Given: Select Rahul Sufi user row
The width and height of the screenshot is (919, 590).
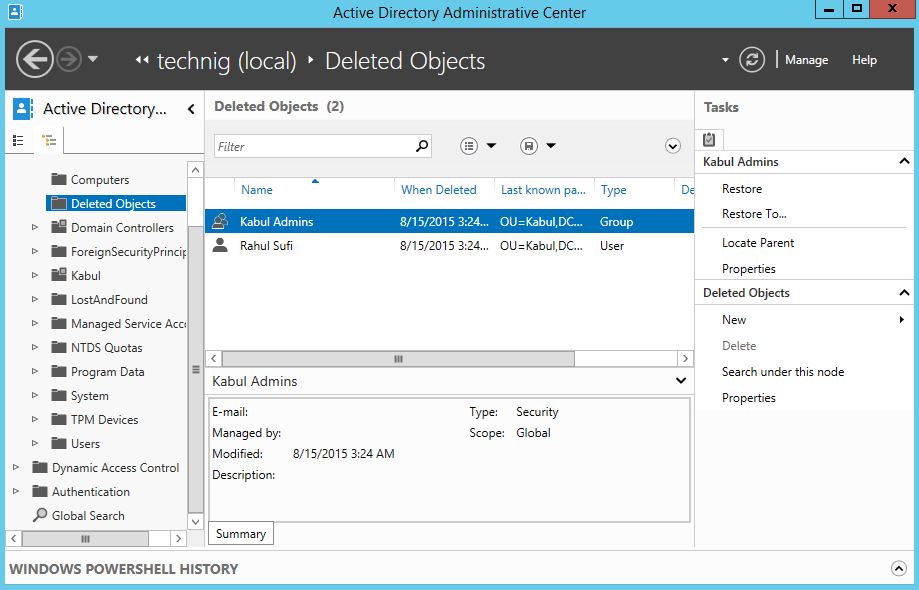Looking at the screenshot, I should [450, 245].
